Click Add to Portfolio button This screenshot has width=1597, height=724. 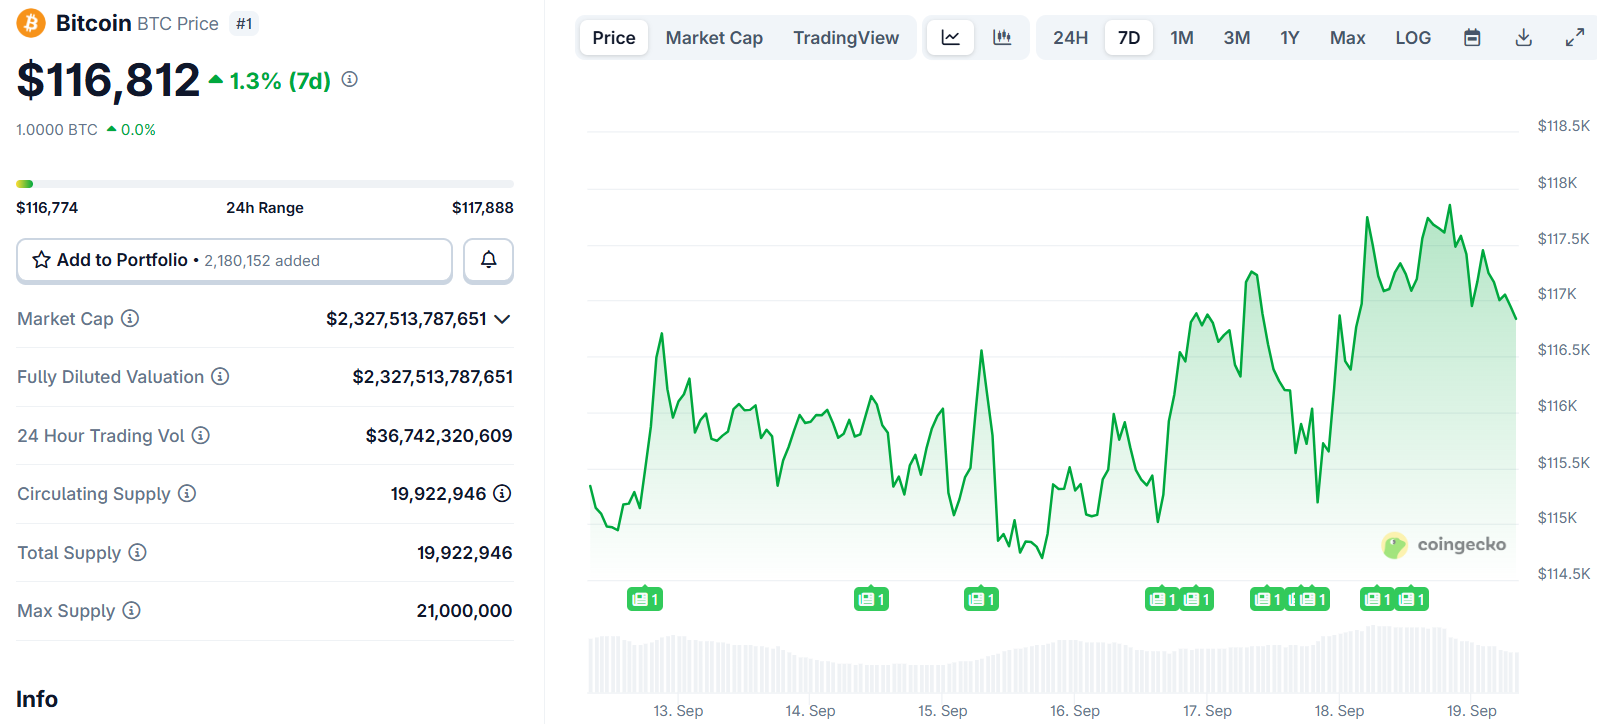point(234,260)
